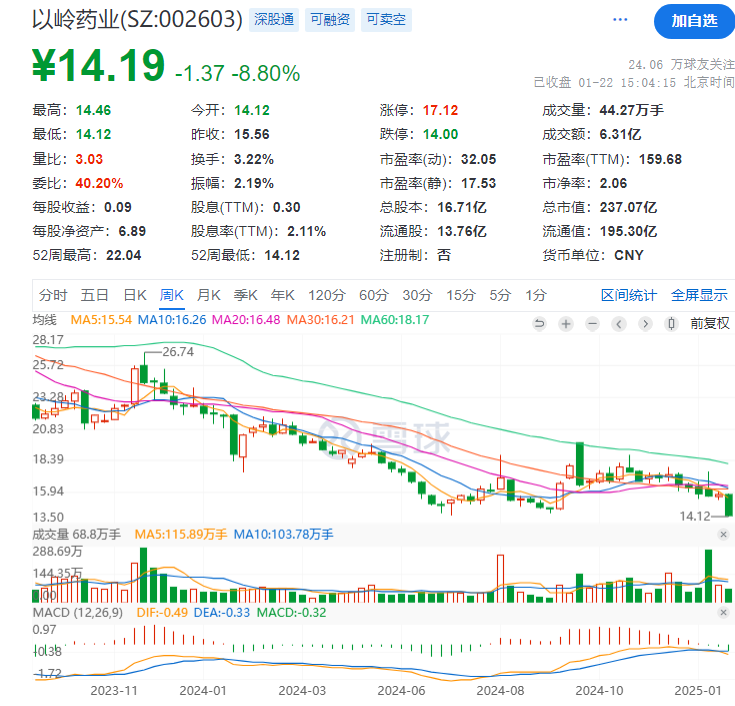
Task: Switch to the 分时 tab
Action: (x=53, y=295)
